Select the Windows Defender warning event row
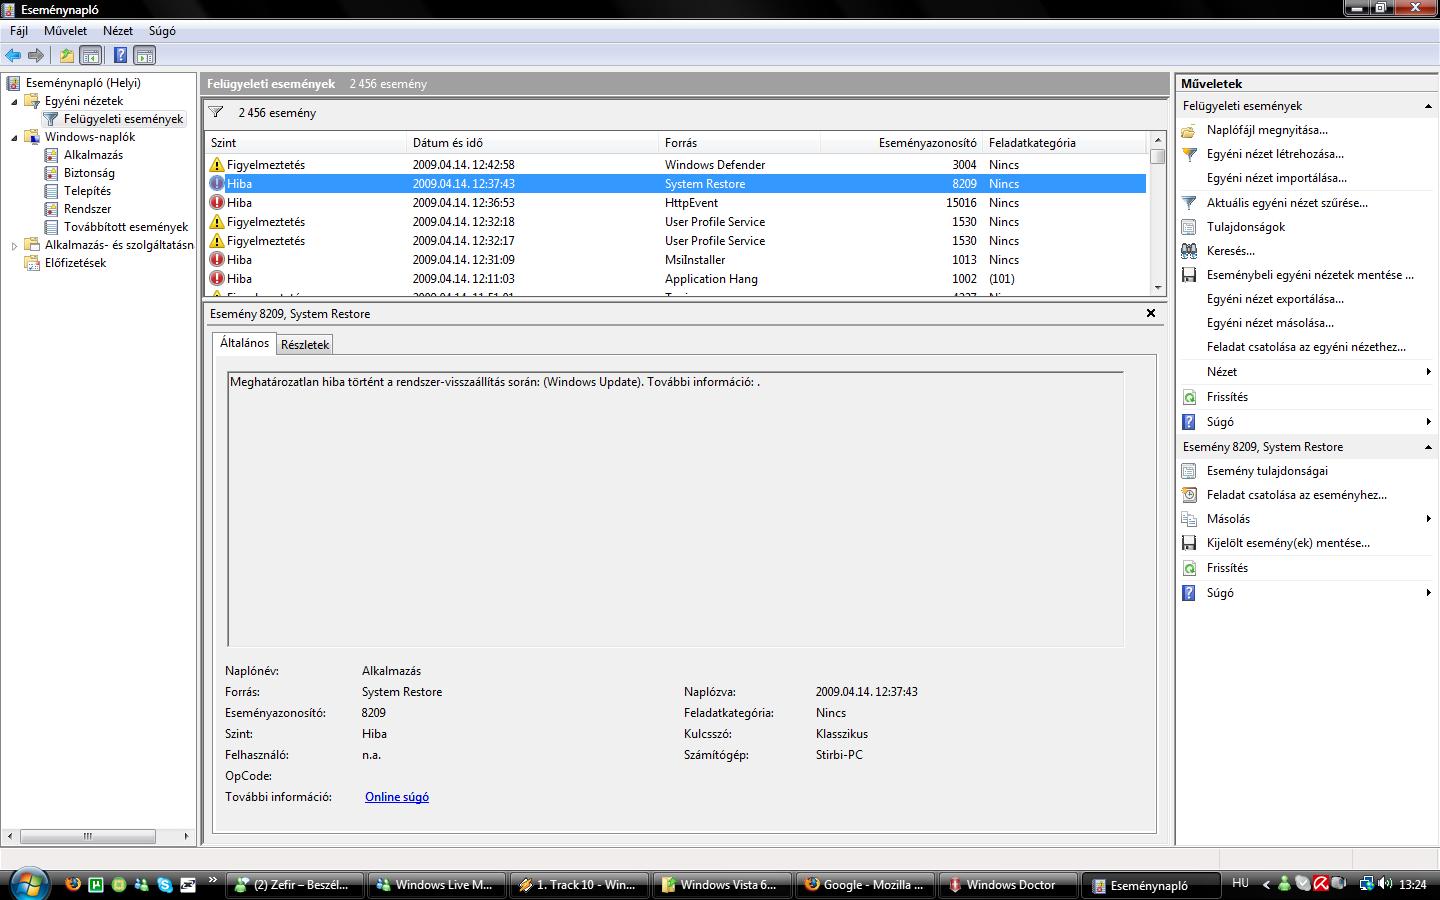The width and height of the screenshot is (1440, 900). pyautogui.click(x=676, y=165)
